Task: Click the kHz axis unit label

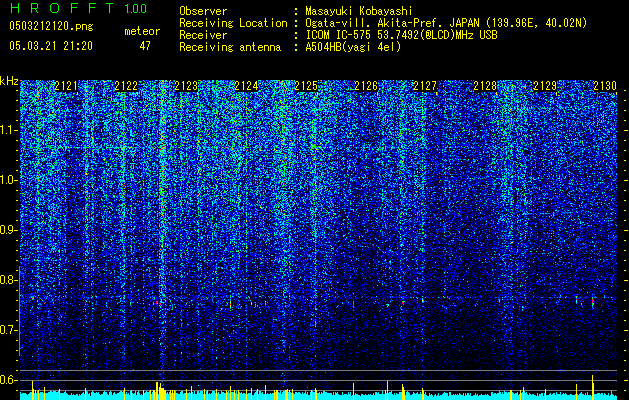Action: coord(9,81)
